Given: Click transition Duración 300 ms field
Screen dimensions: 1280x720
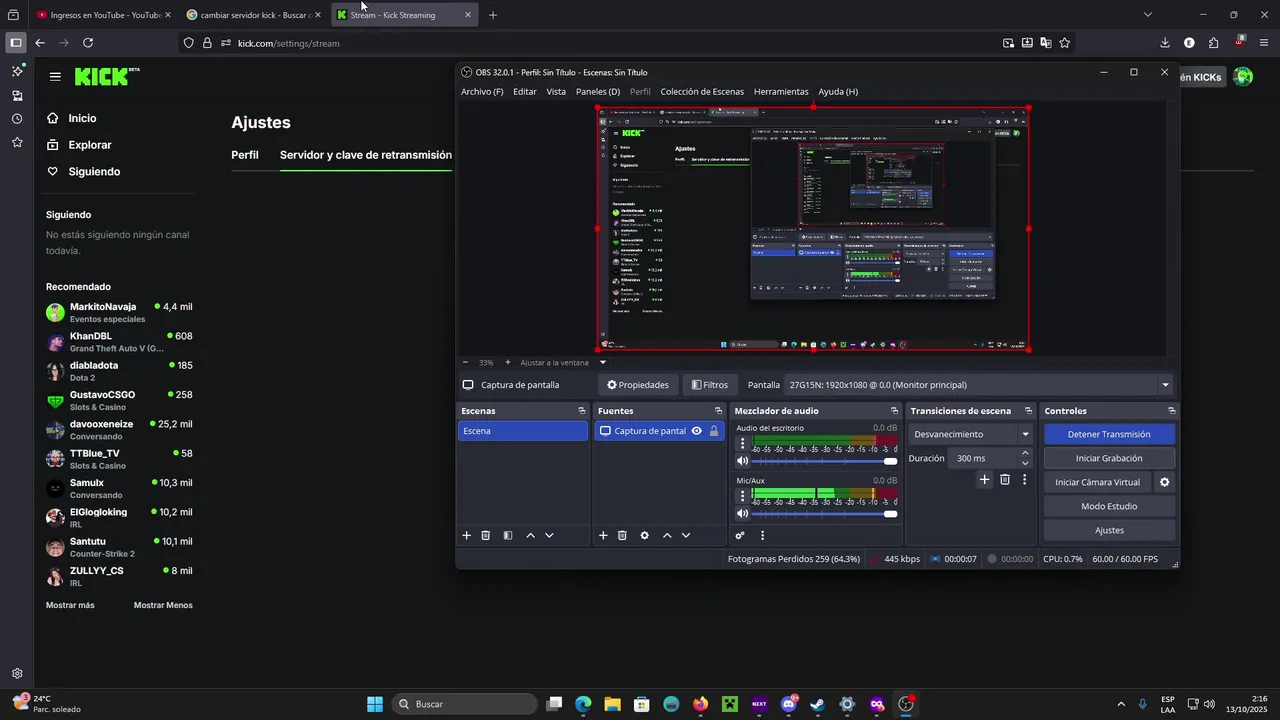Looking at the screenshot, I should [983, 458].
